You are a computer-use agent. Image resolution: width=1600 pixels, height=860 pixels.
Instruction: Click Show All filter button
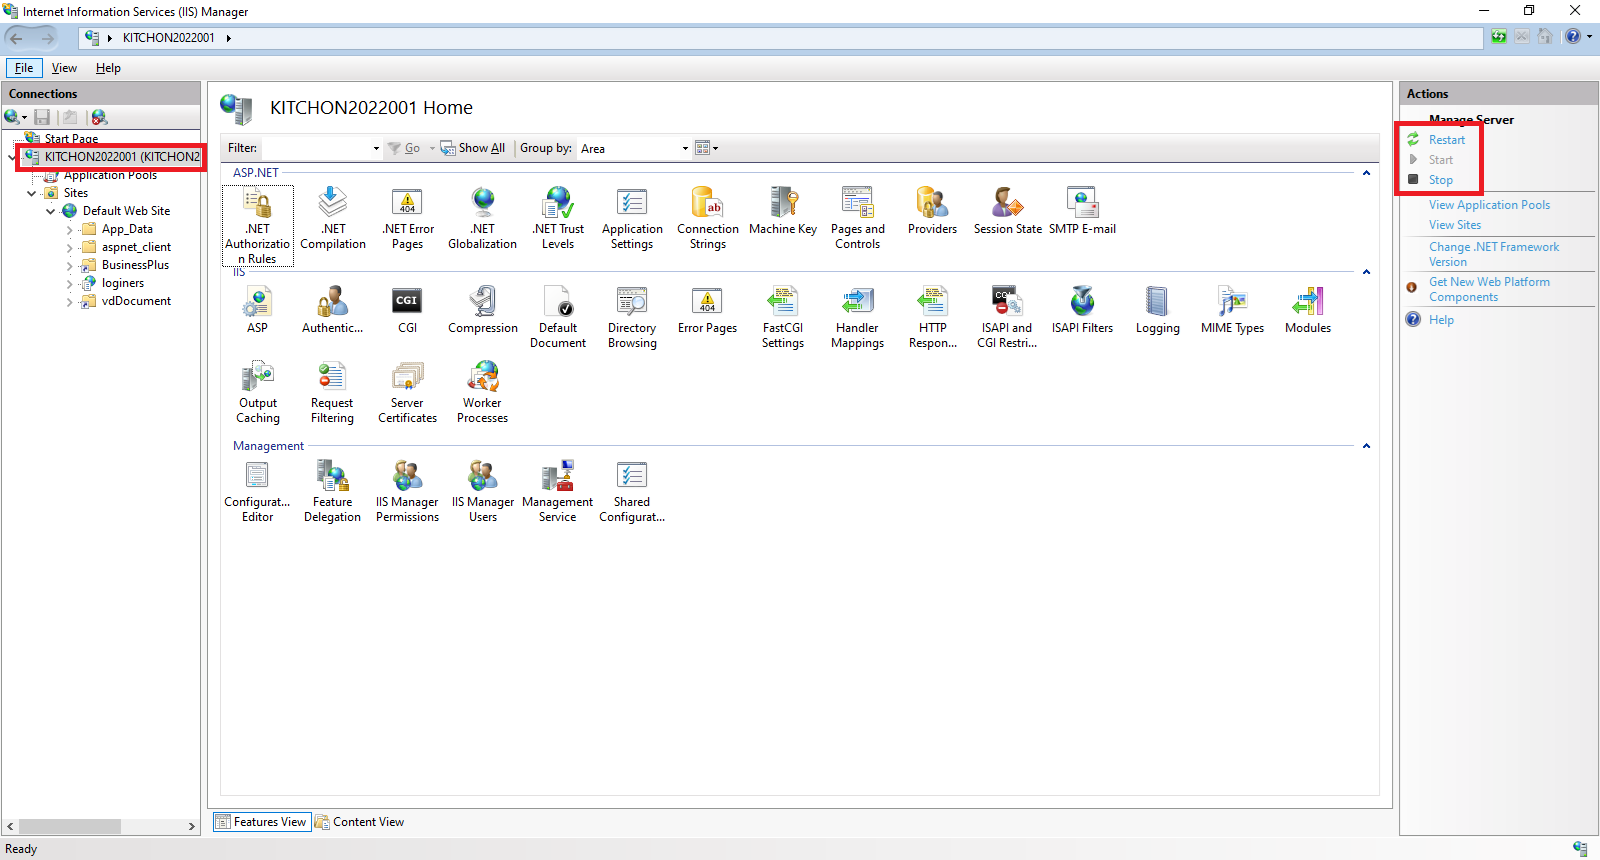473,148
